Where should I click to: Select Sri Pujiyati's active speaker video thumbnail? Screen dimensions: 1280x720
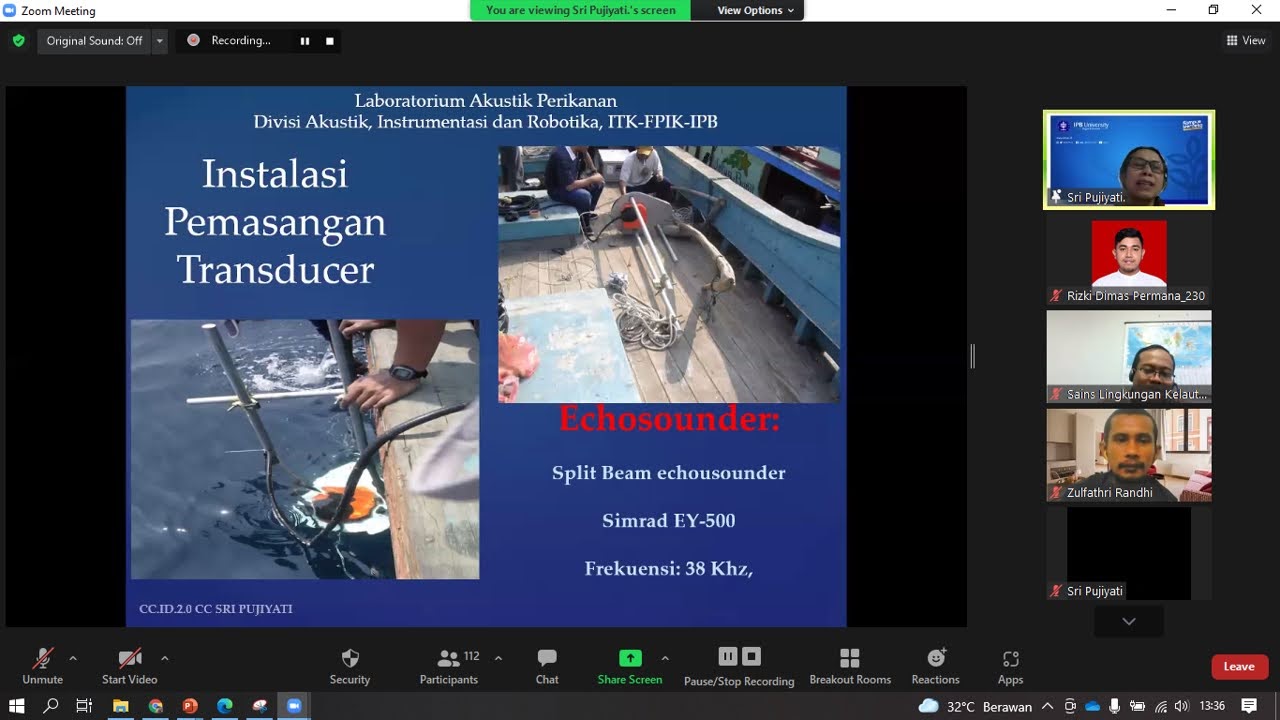point(1129,160)
